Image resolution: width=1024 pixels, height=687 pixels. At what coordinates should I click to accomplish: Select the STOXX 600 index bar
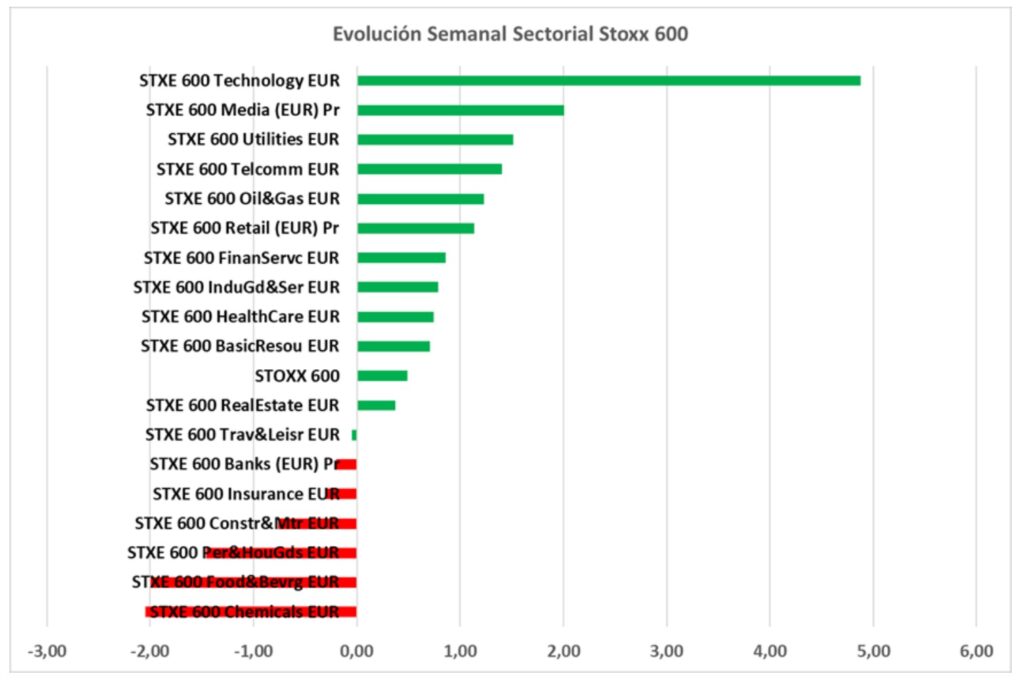click(382, 376)
